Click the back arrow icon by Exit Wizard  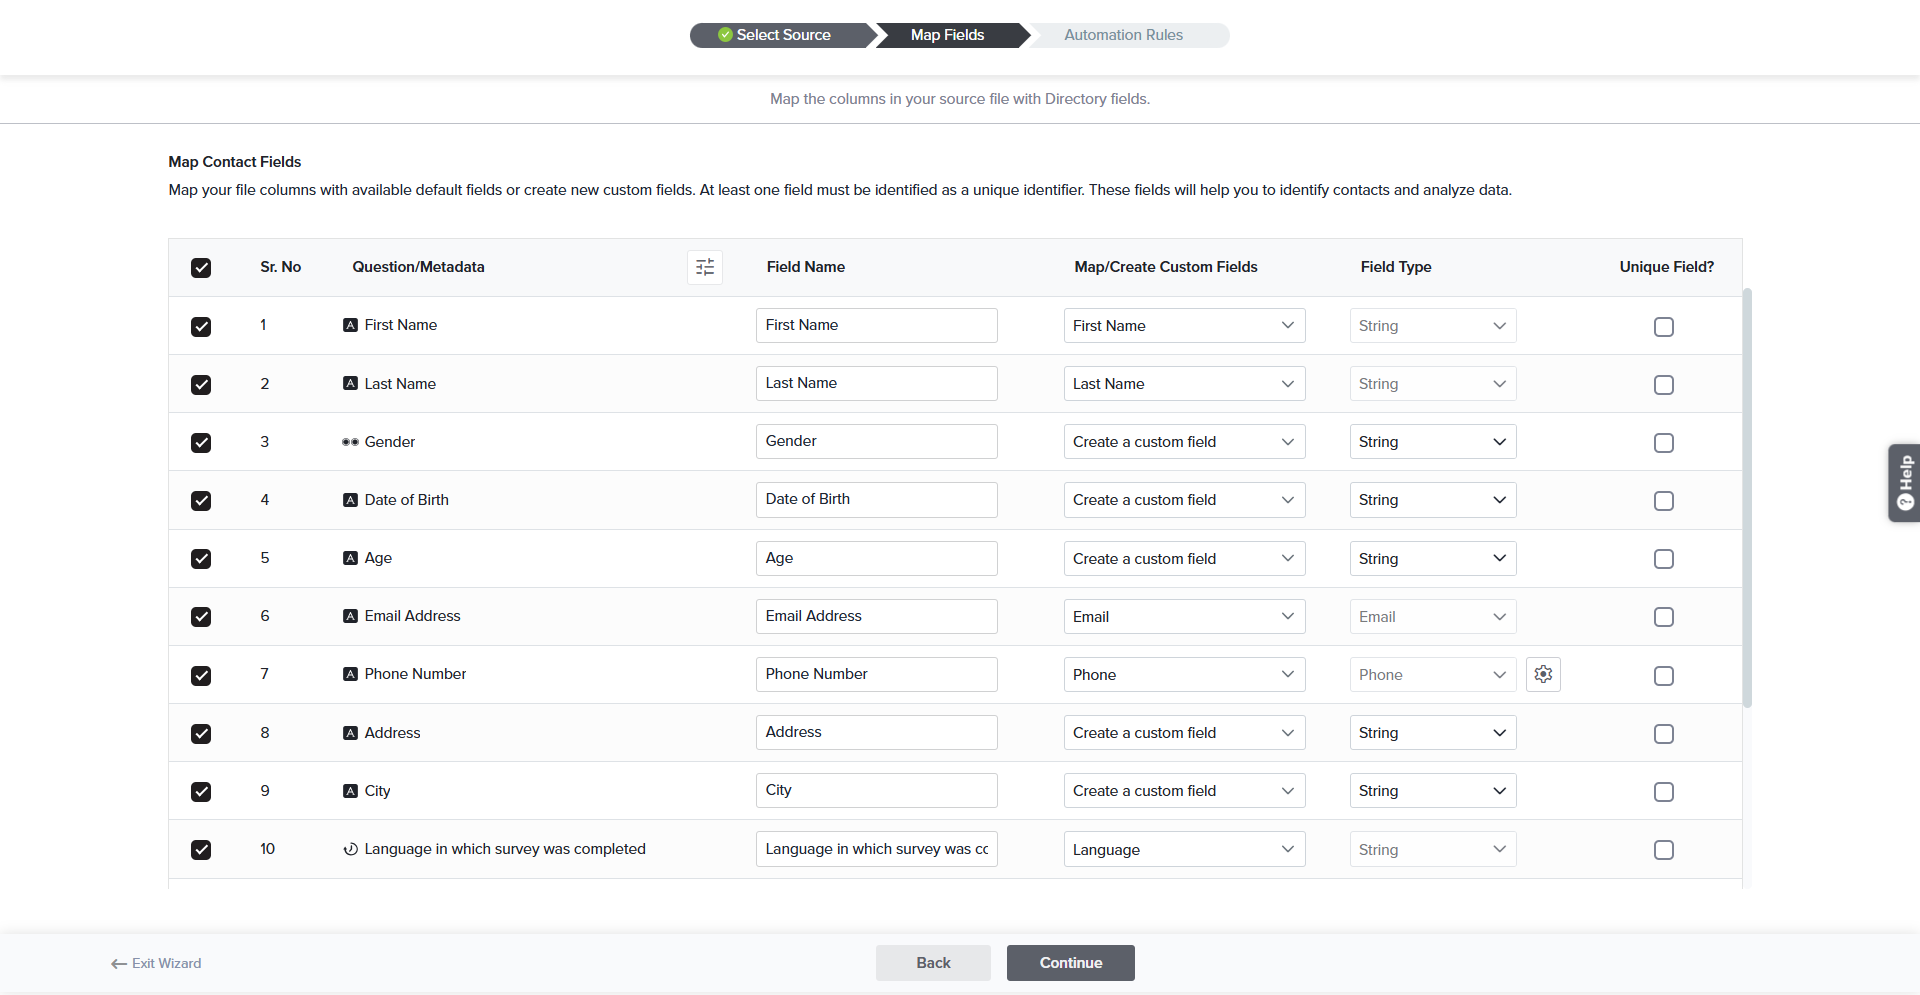coord(119,964)
